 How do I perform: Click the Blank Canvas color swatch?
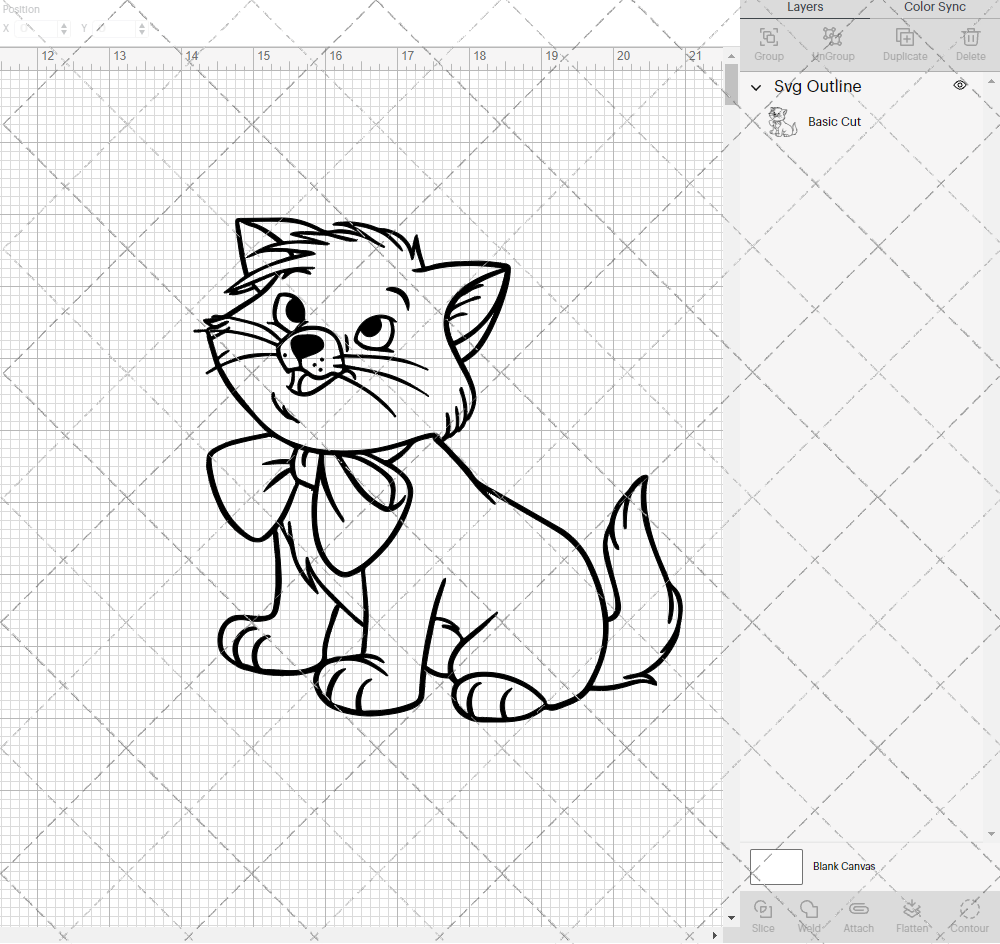tap(776, 867)
